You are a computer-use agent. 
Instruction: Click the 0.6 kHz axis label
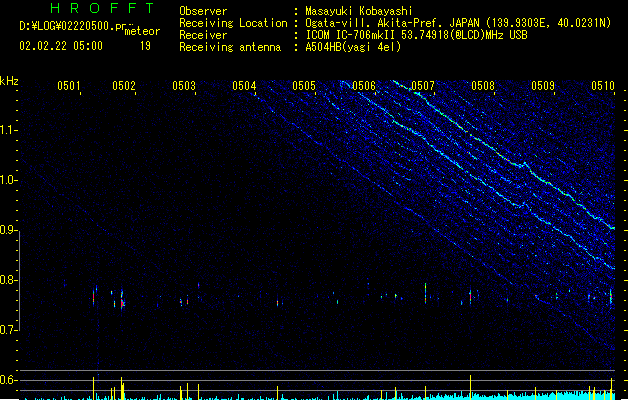click(x=7, y=380)
